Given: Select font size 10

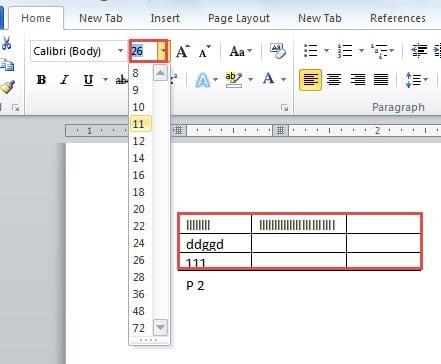Looking at the screenshot, I should [141, 107].
